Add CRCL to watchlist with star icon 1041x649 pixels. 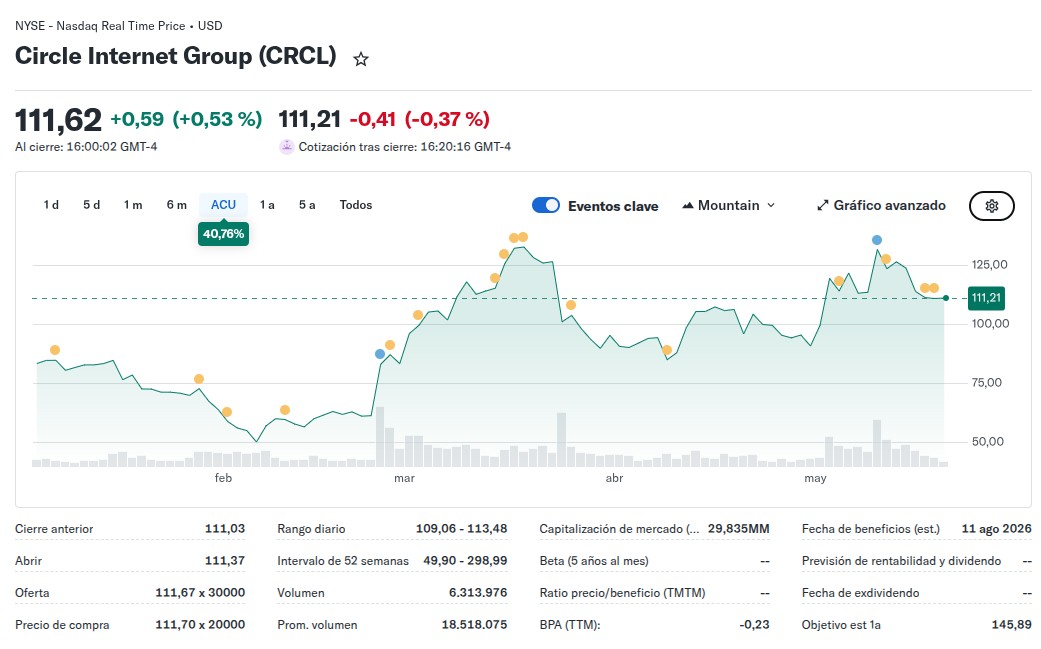coord(360,59)
